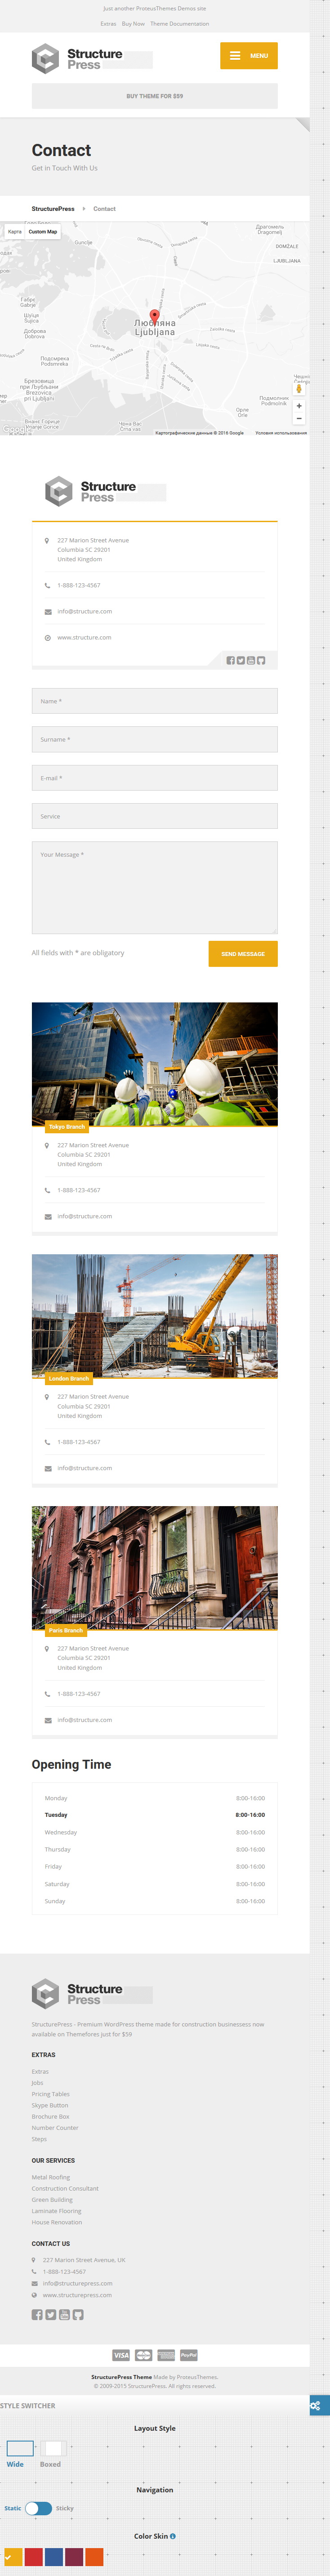The width and height of the screenshot is (330, 2576).
Task: Switch map to Custom Map view
Action: (x=43, y=231)
